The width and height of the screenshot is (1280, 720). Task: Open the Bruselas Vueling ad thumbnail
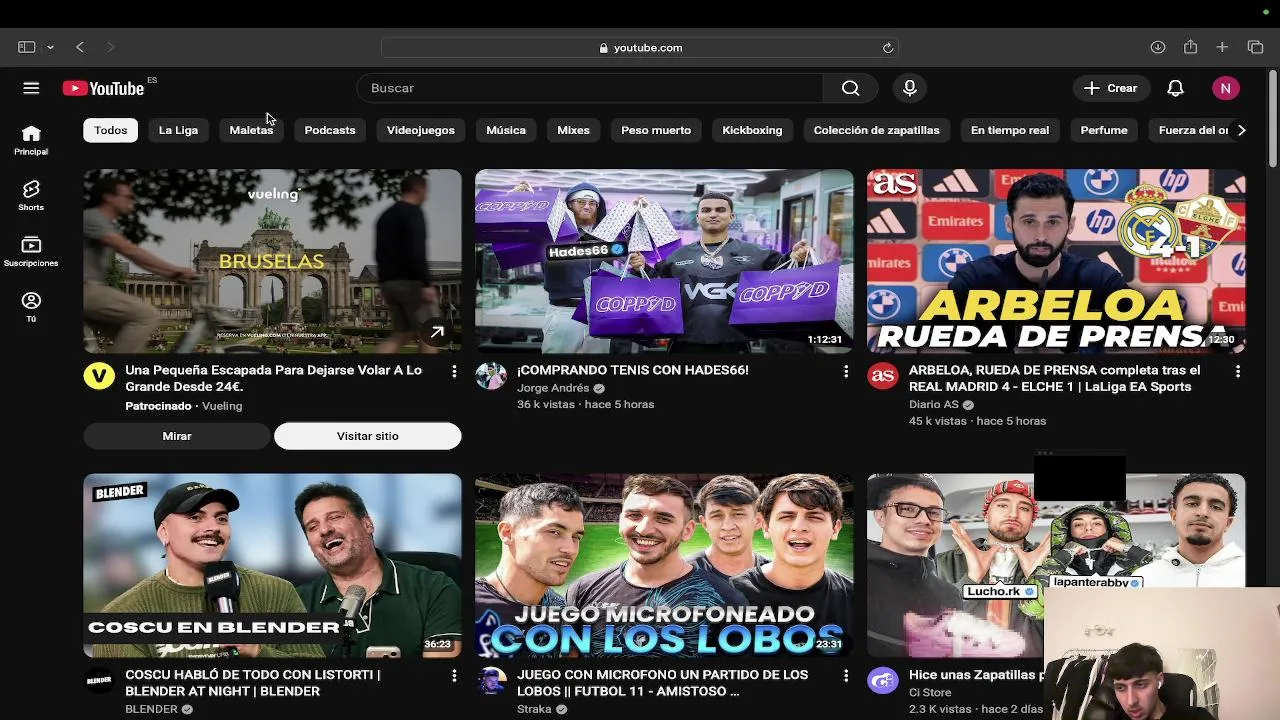(x=273, y=261)
